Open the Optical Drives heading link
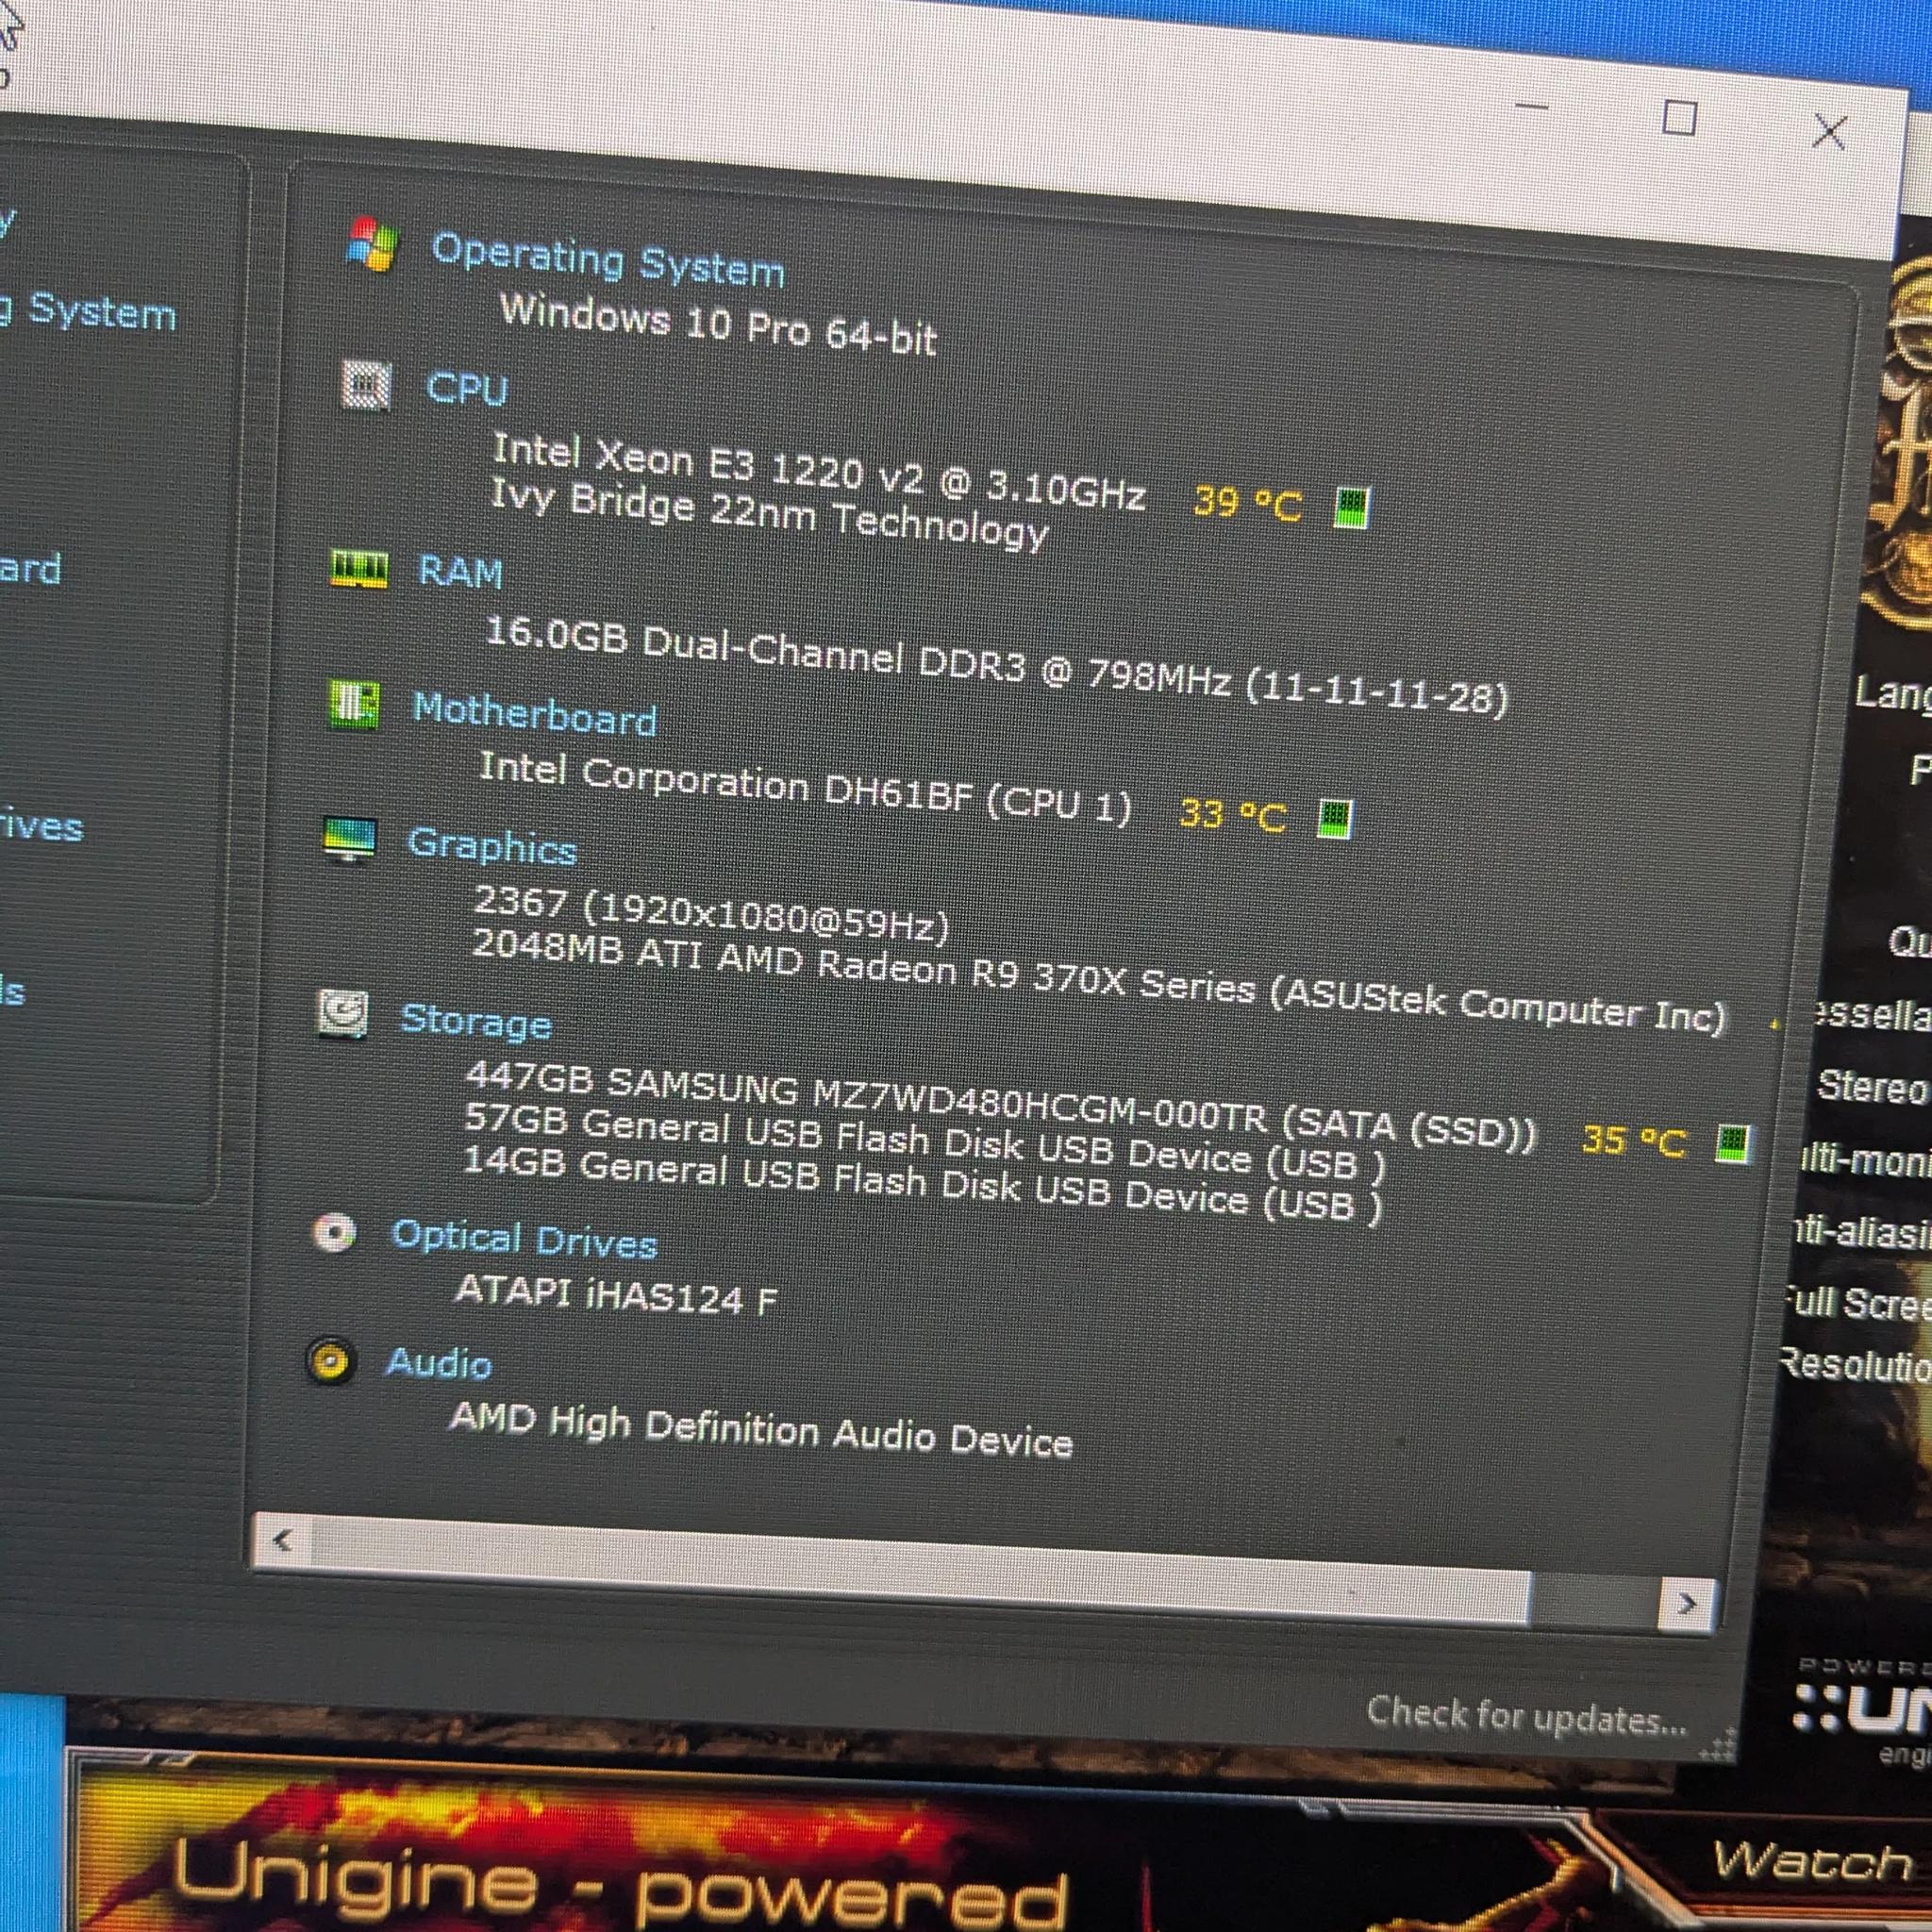The image size is (1932, 1932). (x=524, y=1239)
